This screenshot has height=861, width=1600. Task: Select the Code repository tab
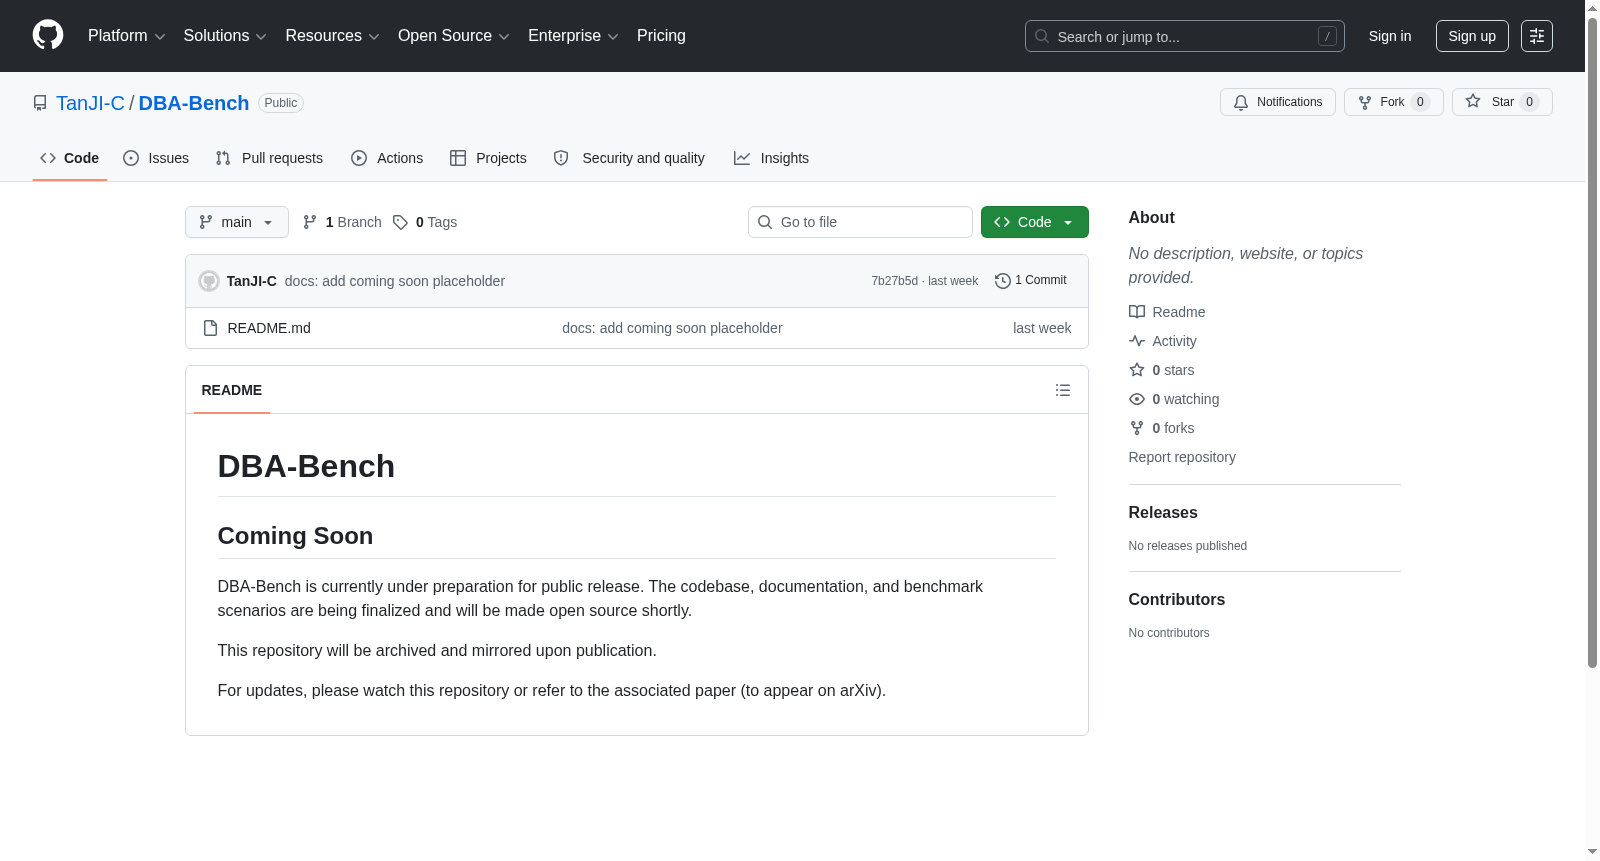pos(70,158)
